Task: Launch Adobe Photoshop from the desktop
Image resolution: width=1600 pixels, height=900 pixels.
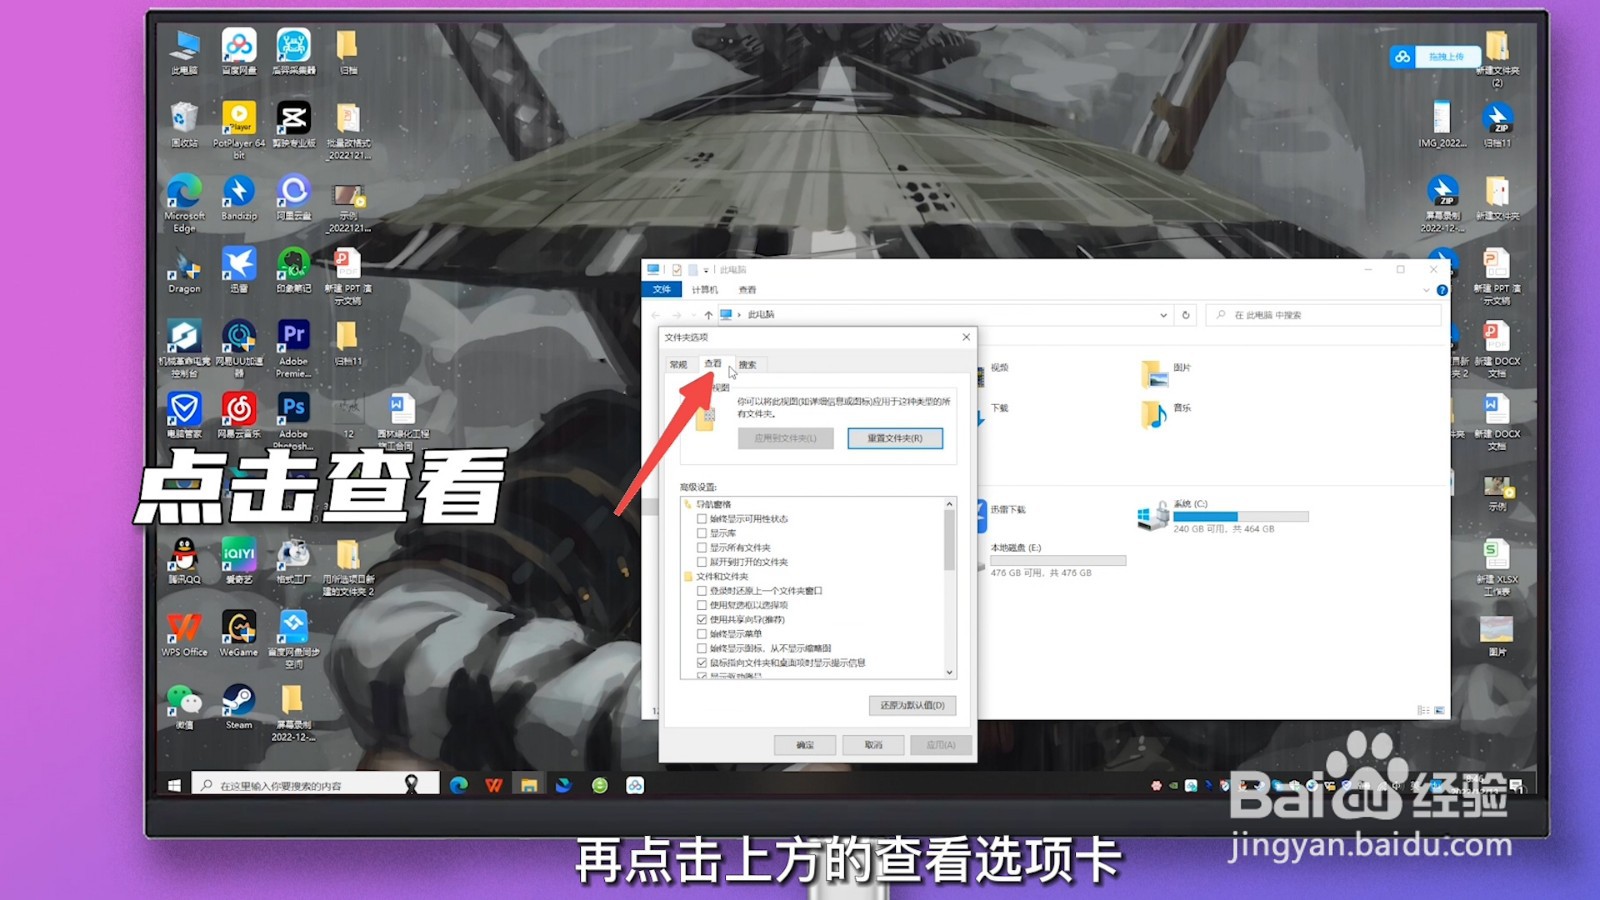Action: [x=294, y=421]
